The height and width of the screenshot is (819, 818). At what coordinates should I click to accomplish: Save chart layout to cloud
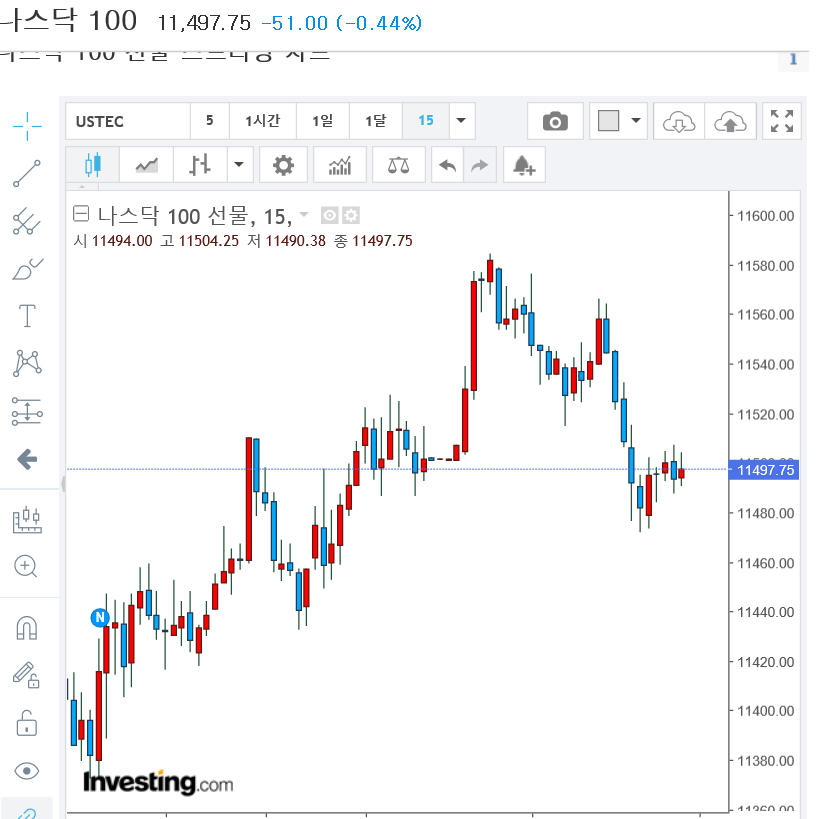coord(730,122)
